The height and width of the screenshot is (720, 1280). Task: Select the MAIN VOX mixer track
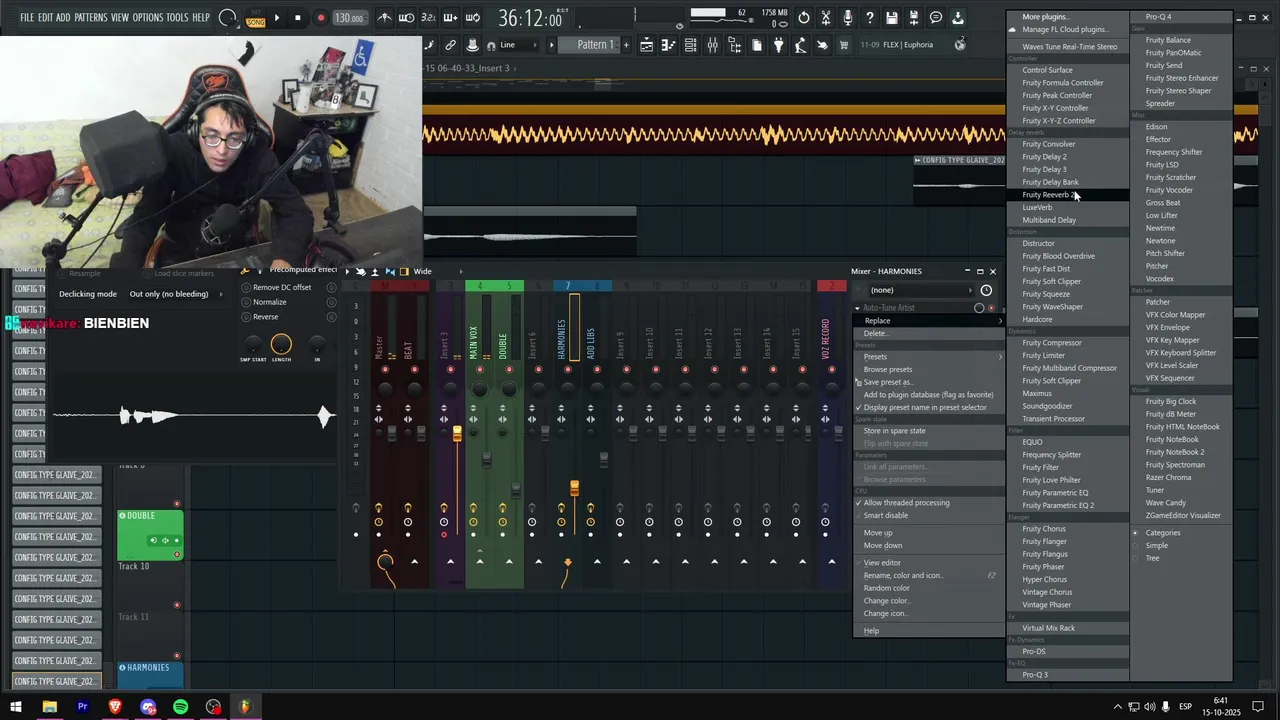473,342
